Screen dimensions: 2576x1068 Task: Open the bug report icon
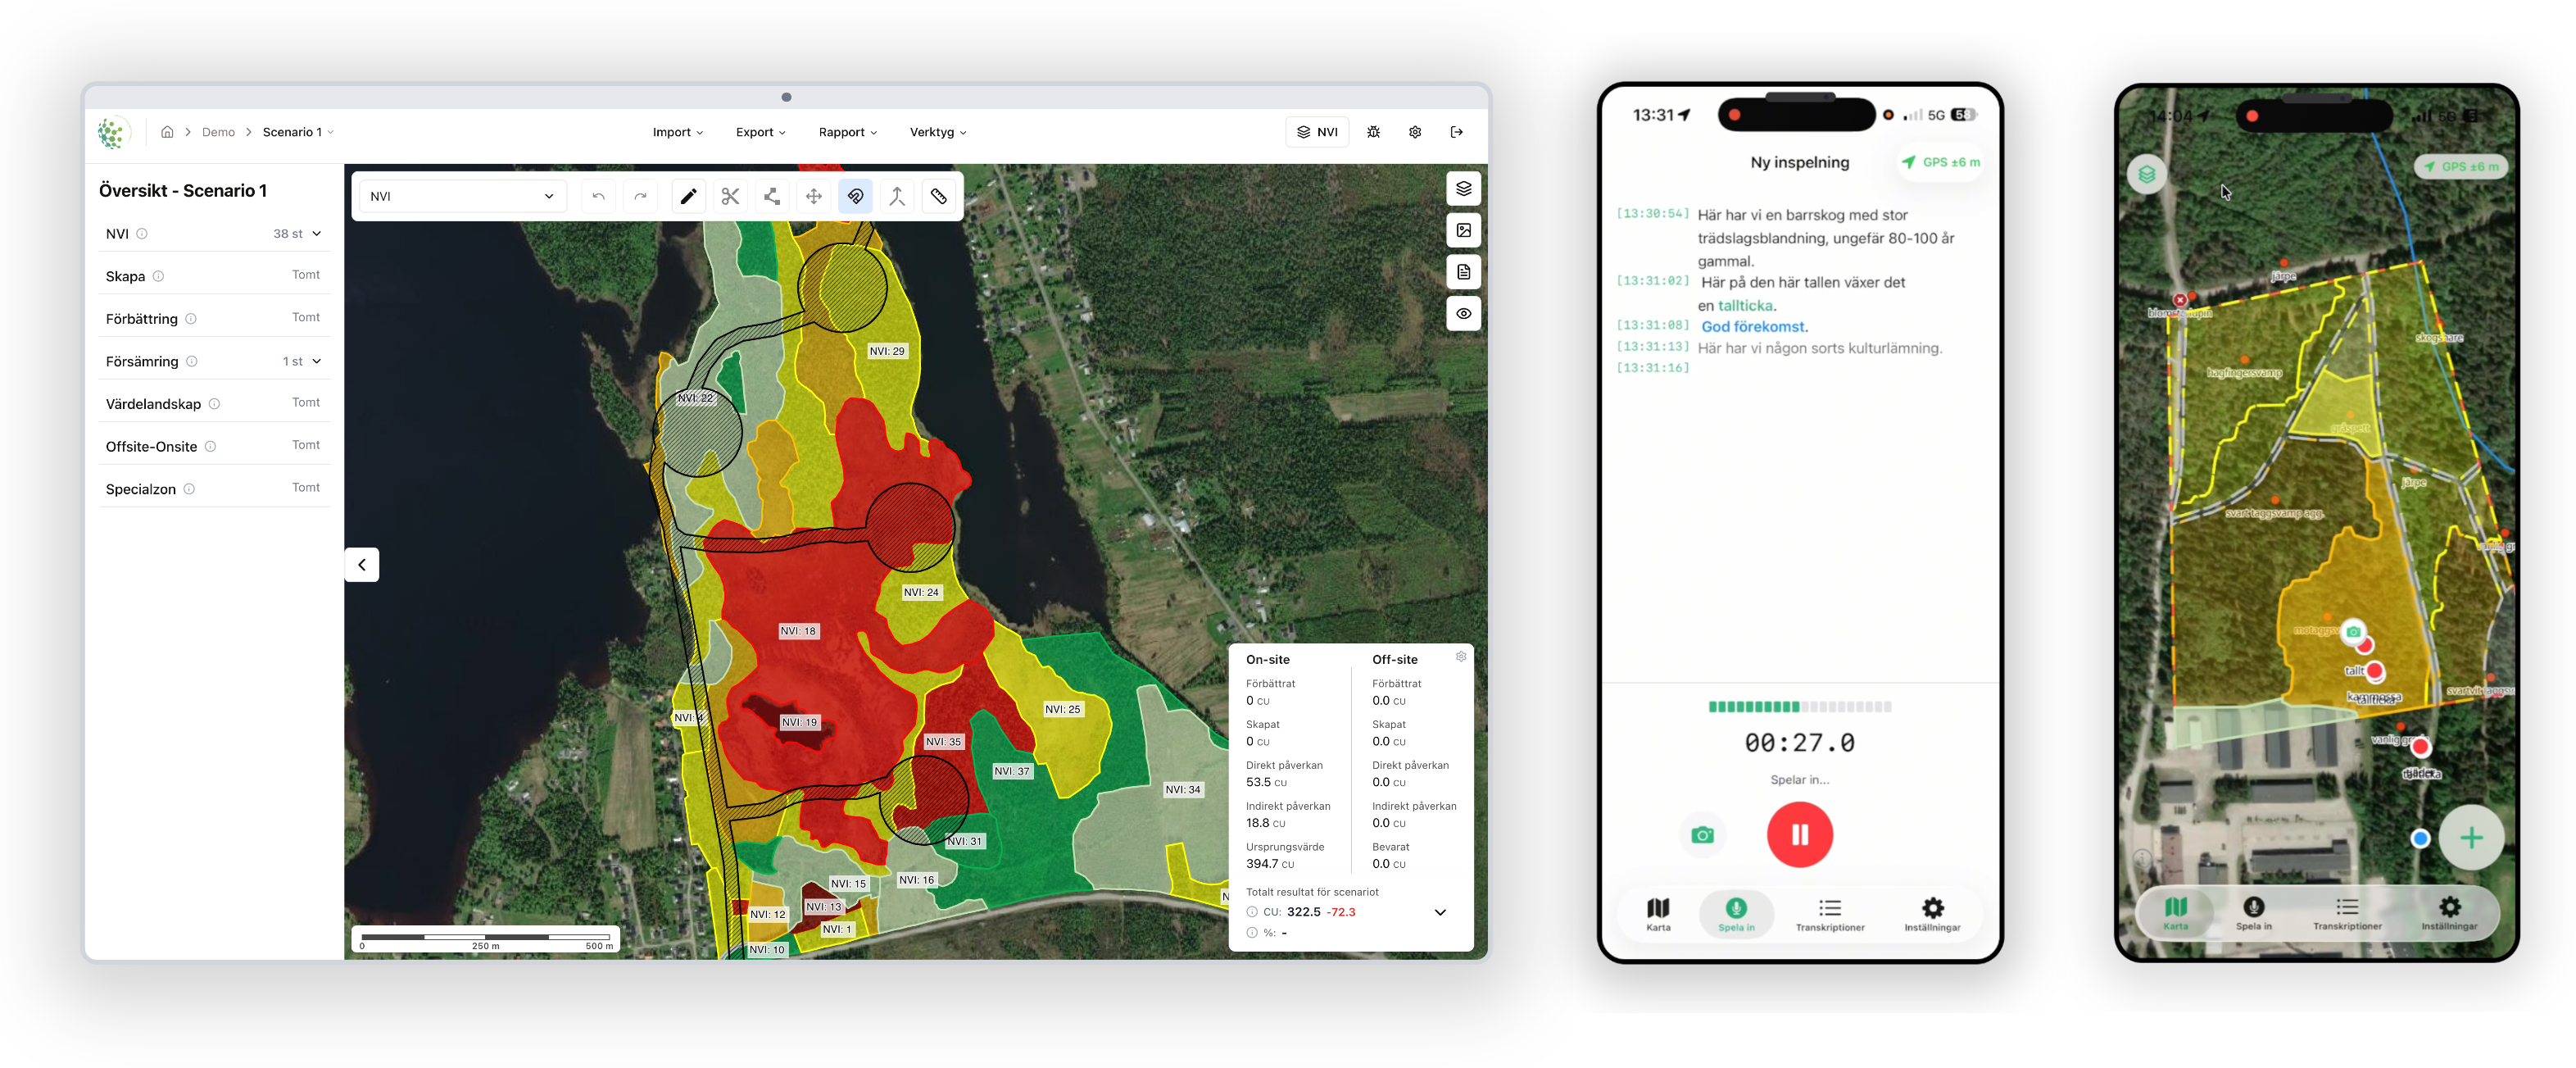click(1373, 132)
